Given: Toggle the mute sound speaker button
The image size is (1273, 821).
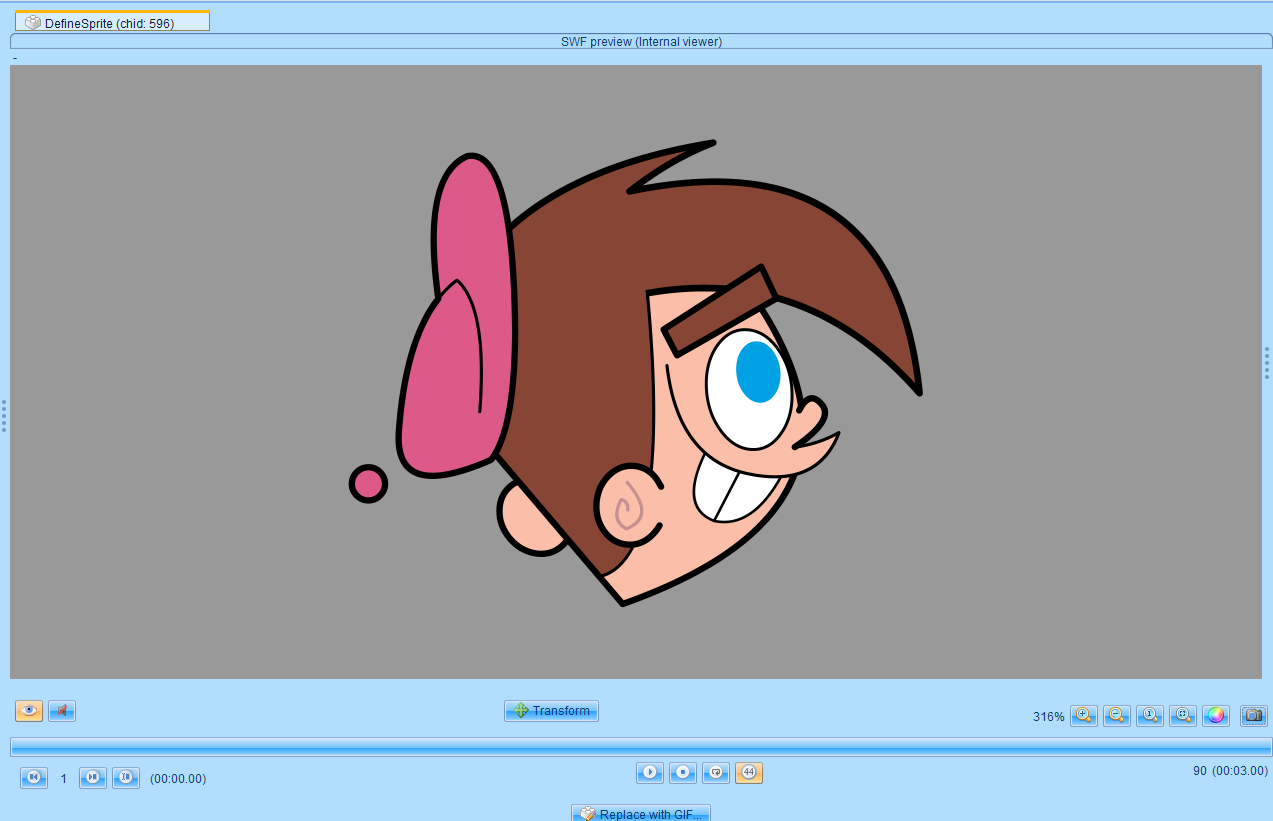Looking at the screenshot, I should 62,711.
